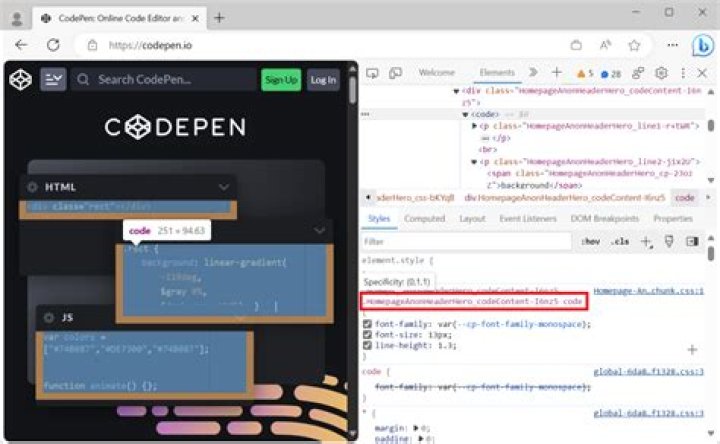The height and width of the screenshot is (444, 720).
Task: Expand the p line1 node triangle
Action: pyautogui.click(x=474, y=126)
